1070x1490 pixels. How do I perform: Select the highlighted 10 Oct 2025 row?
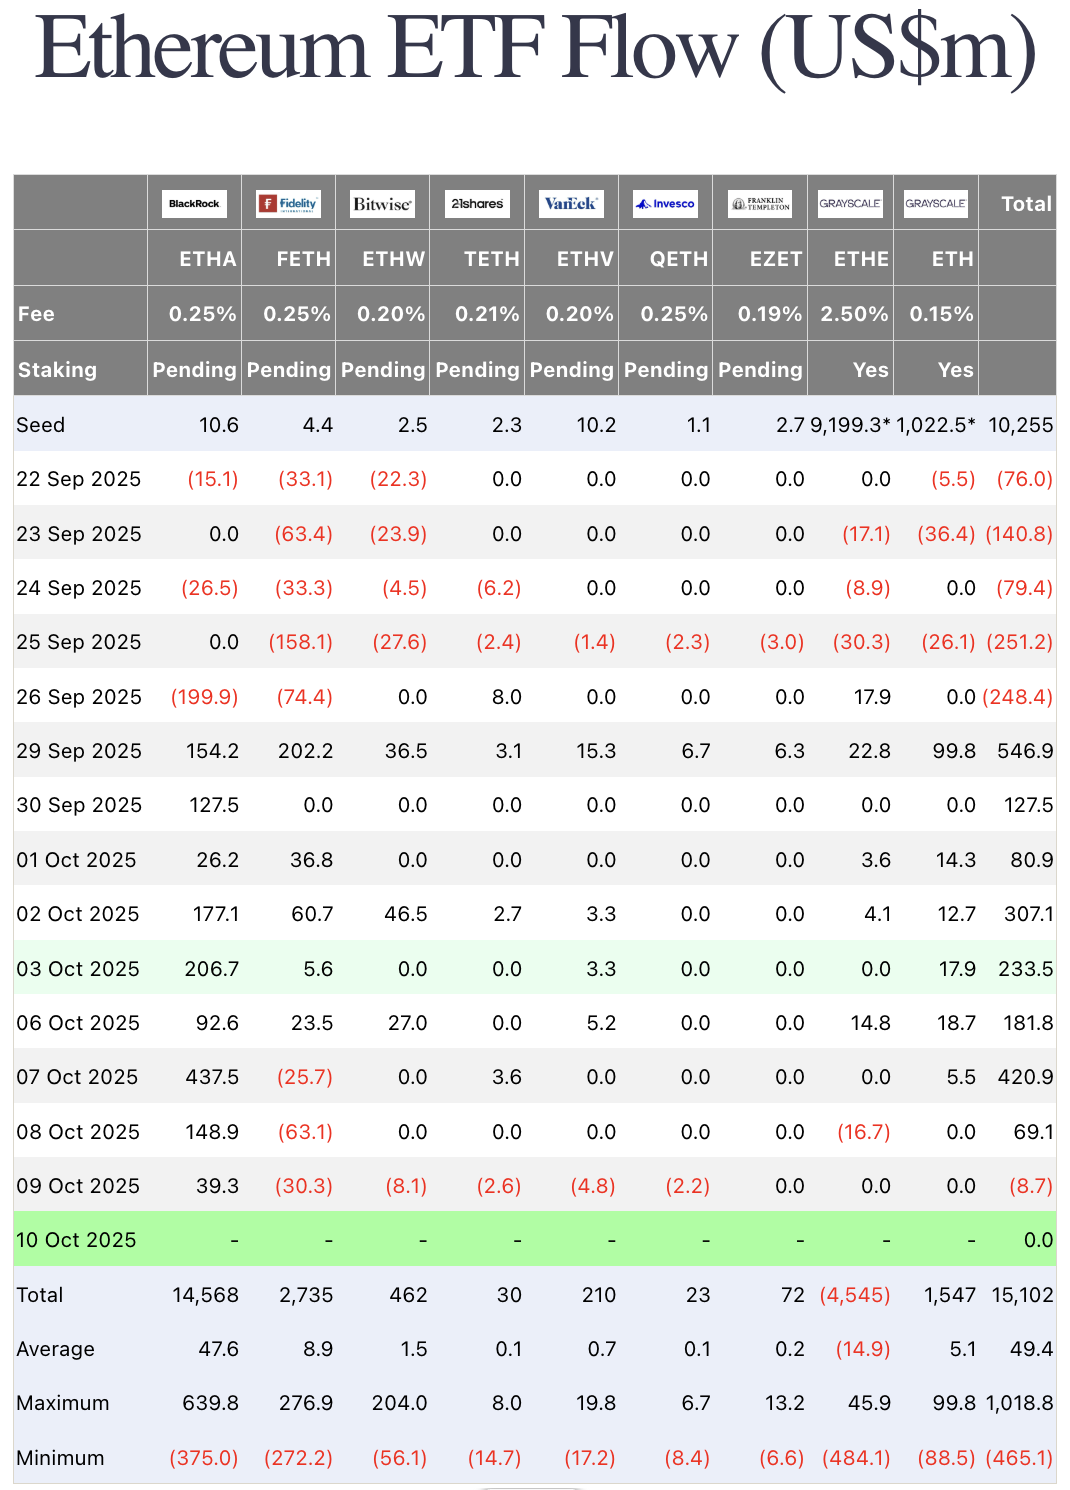point(535,1240)
